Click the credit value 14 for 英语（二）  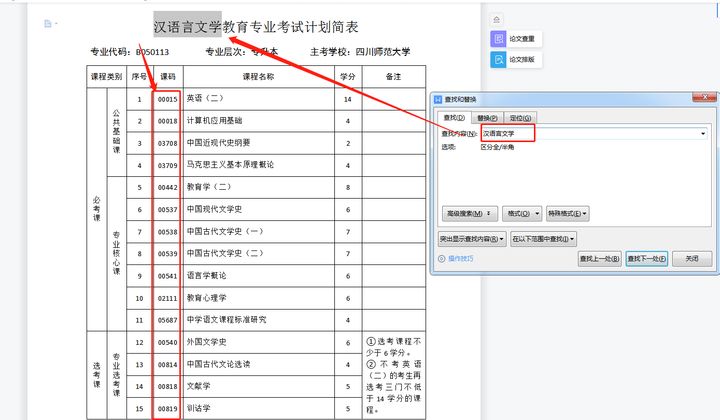pyautogui.click(x=348, y=99)
